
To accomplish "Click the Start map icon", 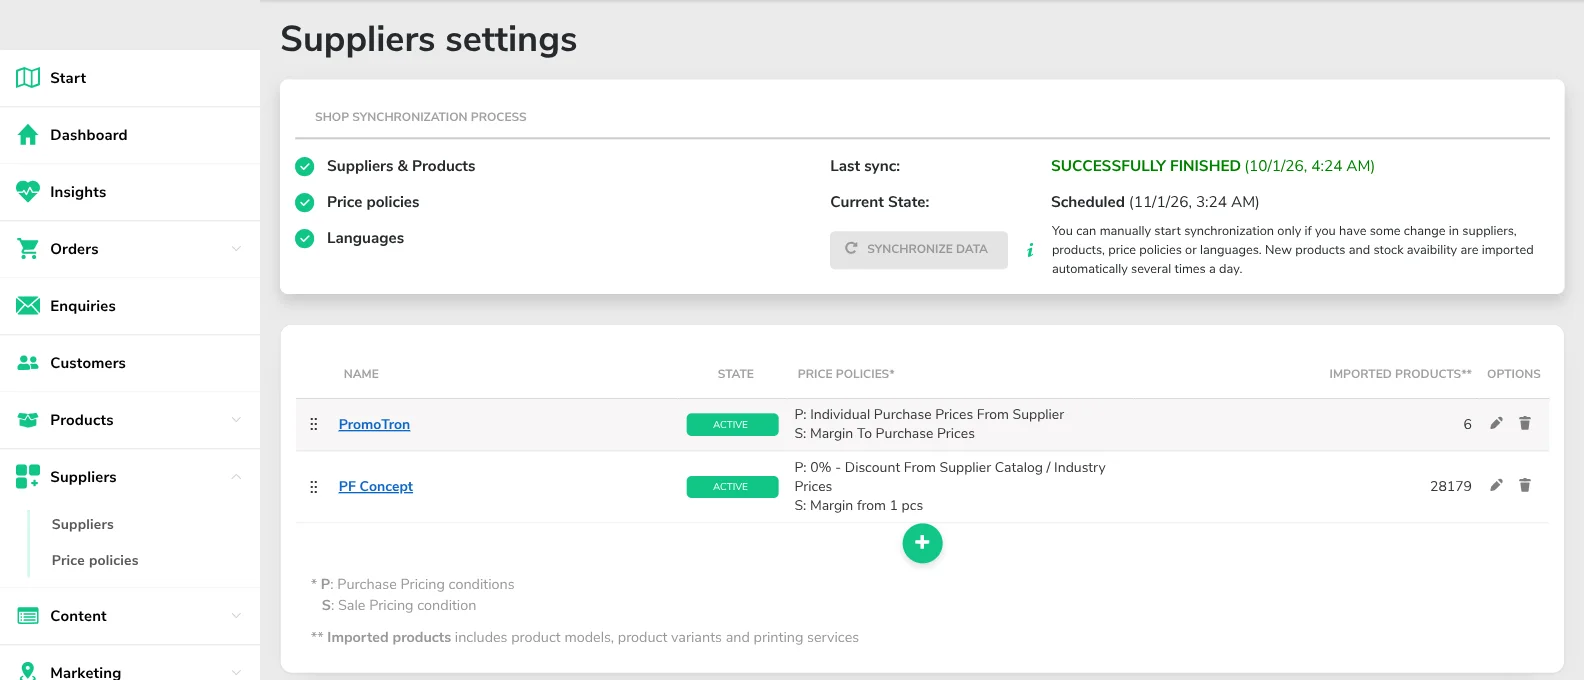I will pyautogui.click(x=28, y=78).
